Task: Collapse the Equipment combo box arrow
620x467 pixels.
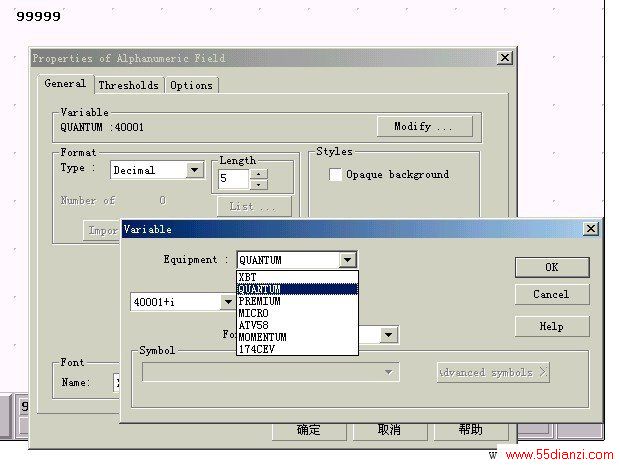Action: coord(347,260)
